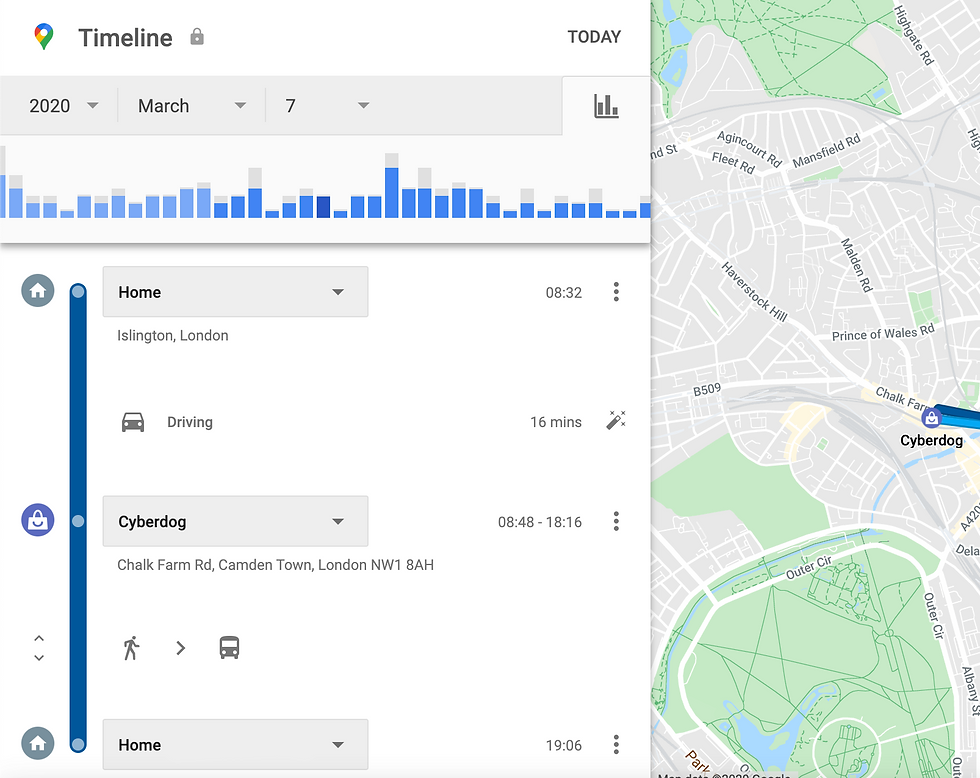Open more options for Cyberdog entry
The height and width of the screenshot is (778, 980).
tap(616, 521)
